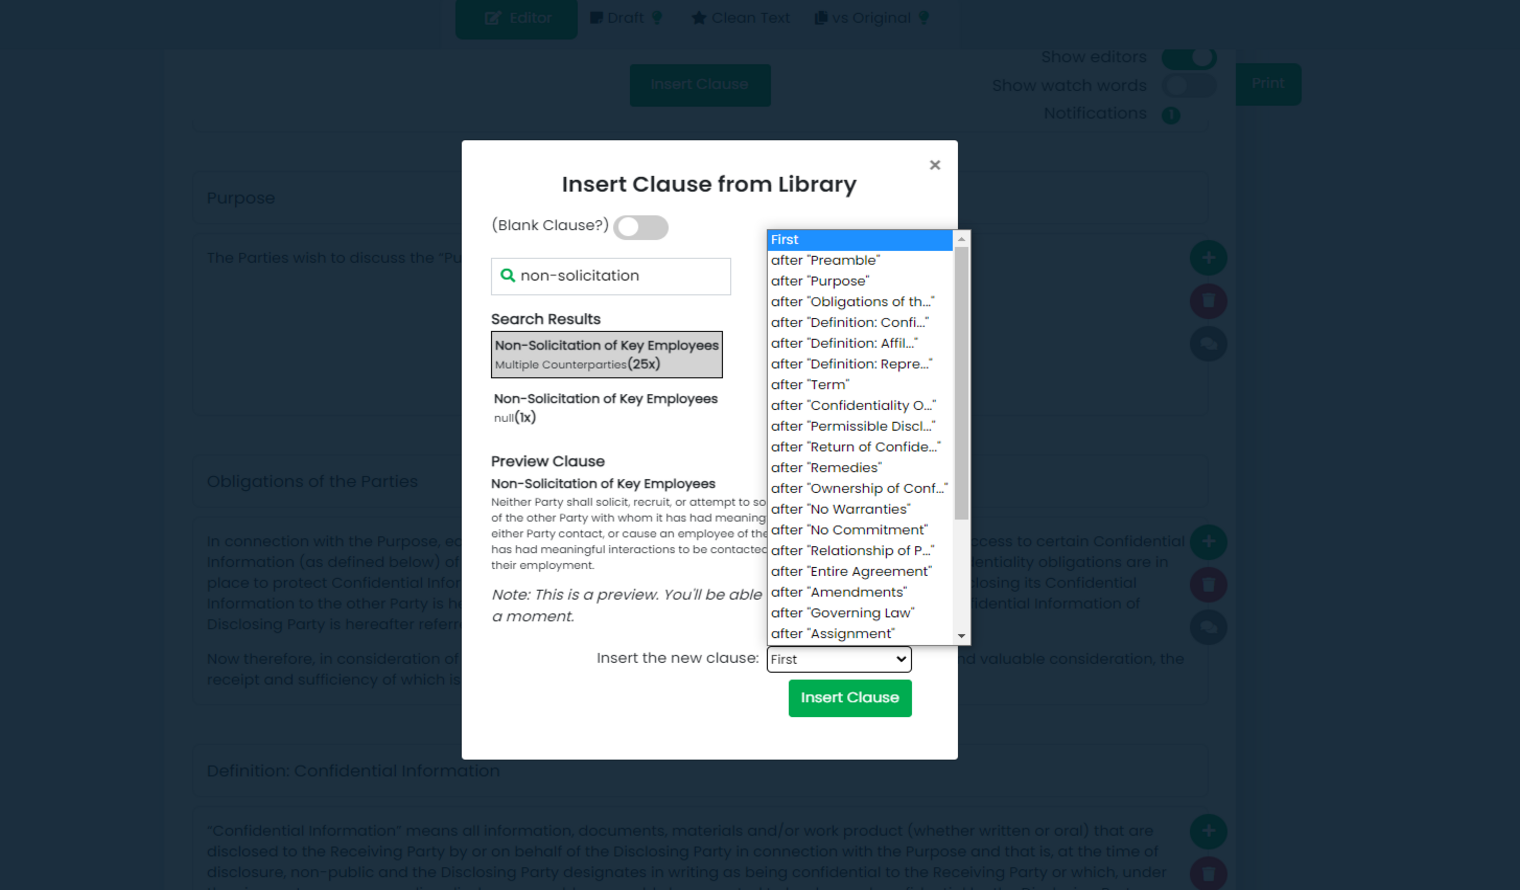Switch to the Clean Text tab

click(741, 18)
